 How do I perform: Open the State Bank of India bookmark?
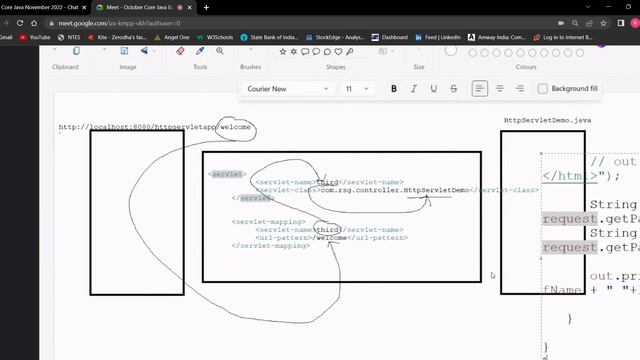[269, 37]
